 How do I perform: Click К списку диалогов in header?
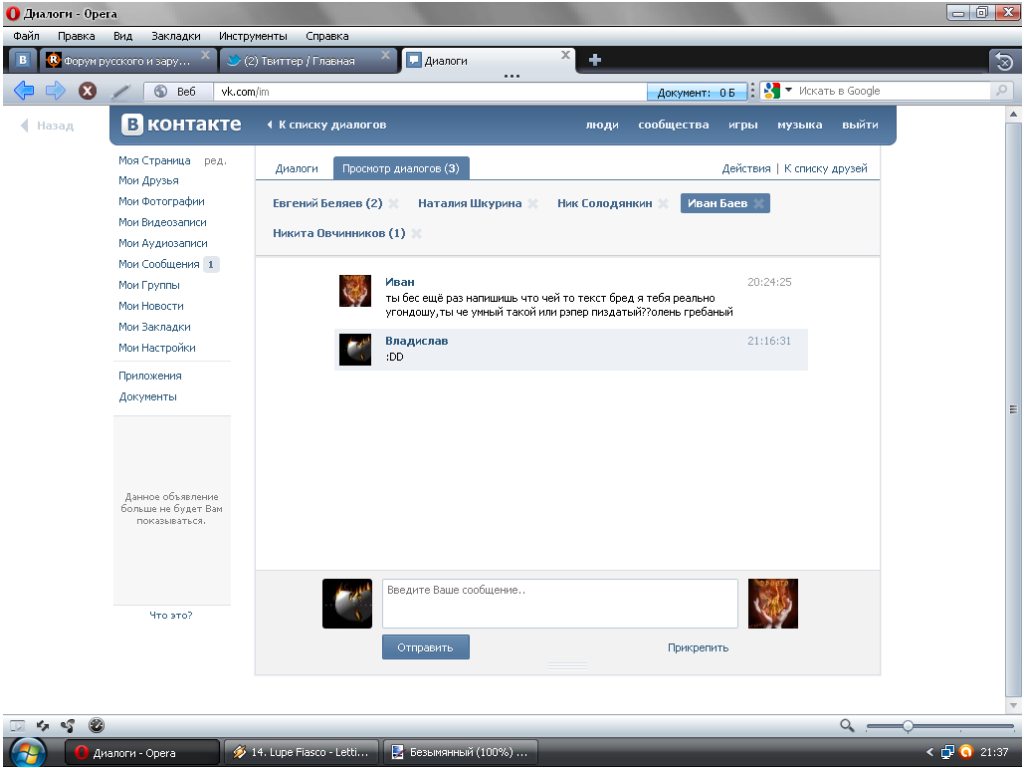(327, 125)
